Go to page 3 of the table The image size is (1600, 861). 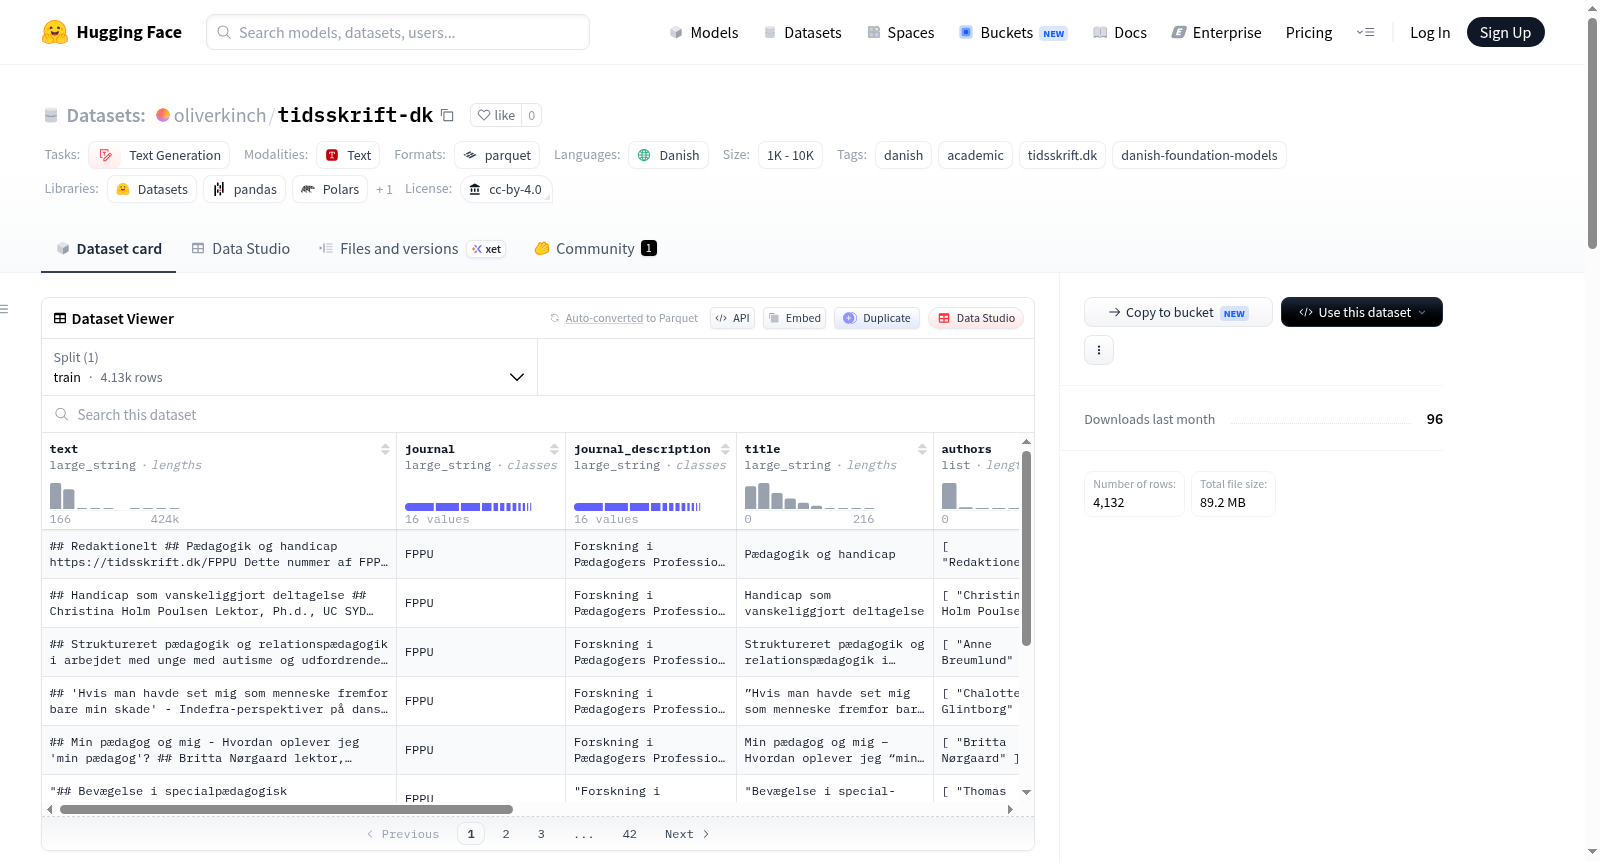click(541, 834)
